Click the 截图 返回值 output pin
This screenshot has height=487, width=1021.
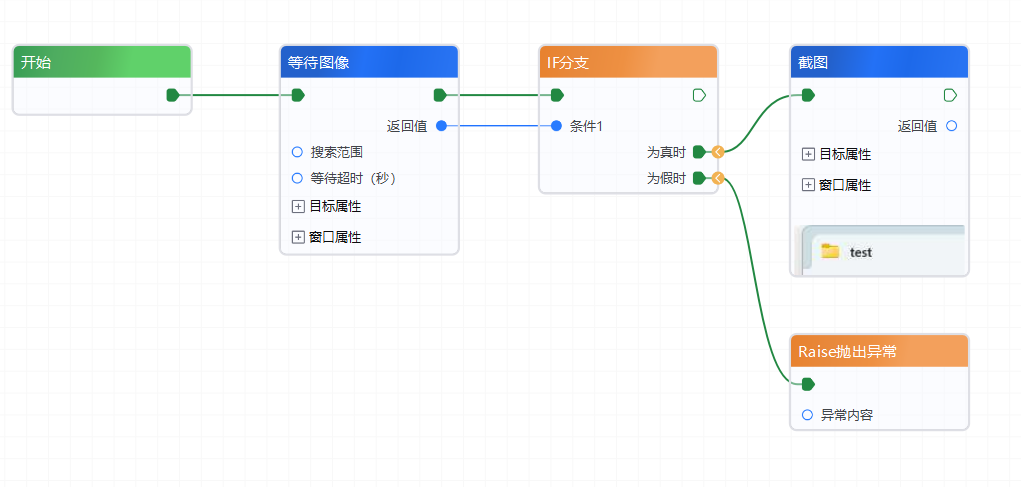(951, 126)
